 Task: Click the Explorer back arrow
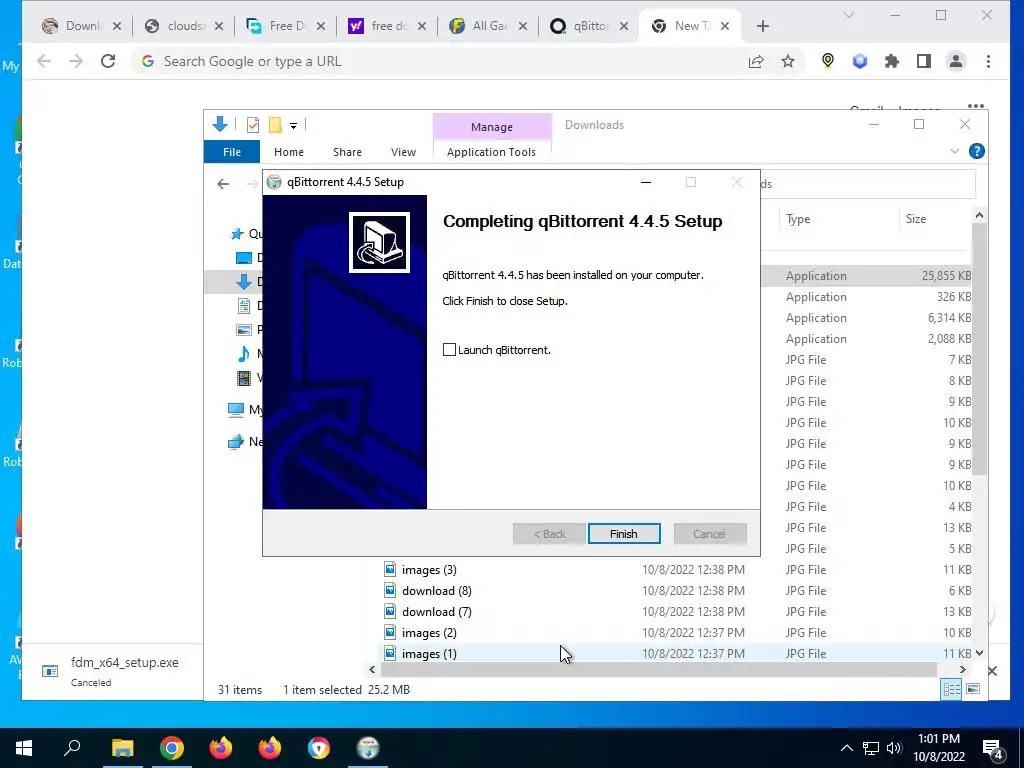click(223, 184)
